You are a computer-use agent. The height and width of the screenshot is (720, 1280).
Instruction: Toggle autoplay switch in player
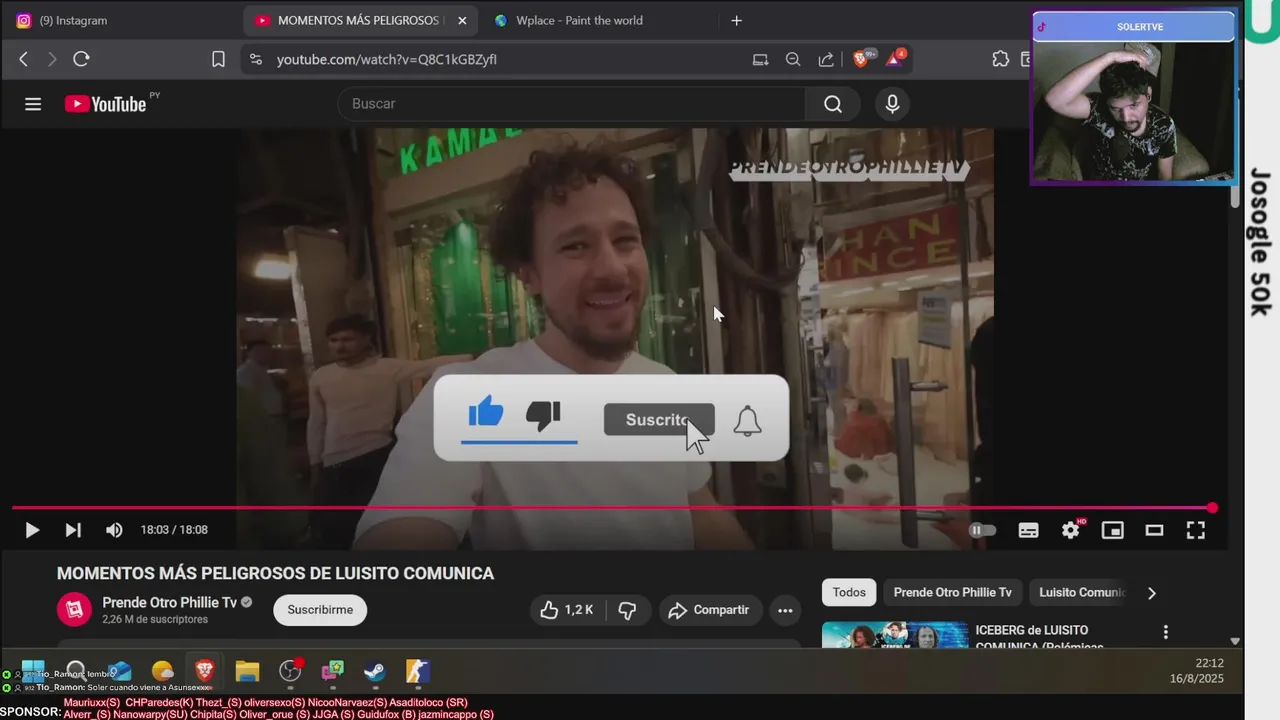983,530
